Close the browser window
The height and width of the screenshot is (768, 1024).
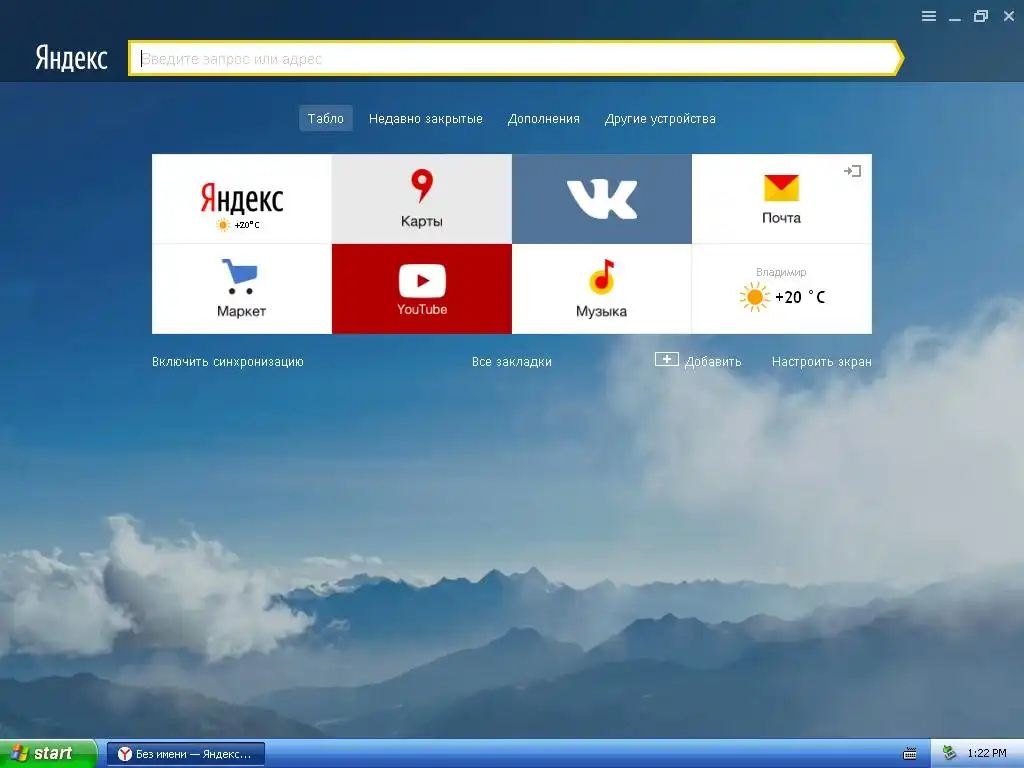coord(1009,16)
